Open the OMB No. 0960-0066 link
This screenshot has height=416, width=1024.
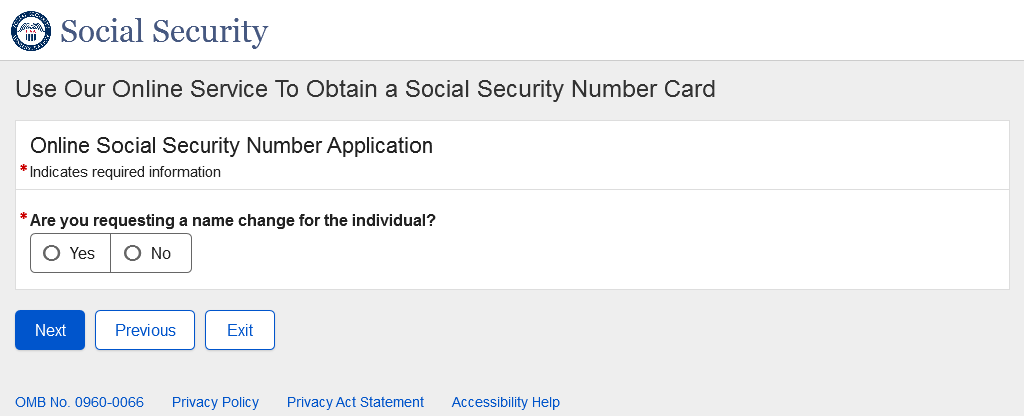(x=79, y=402)
